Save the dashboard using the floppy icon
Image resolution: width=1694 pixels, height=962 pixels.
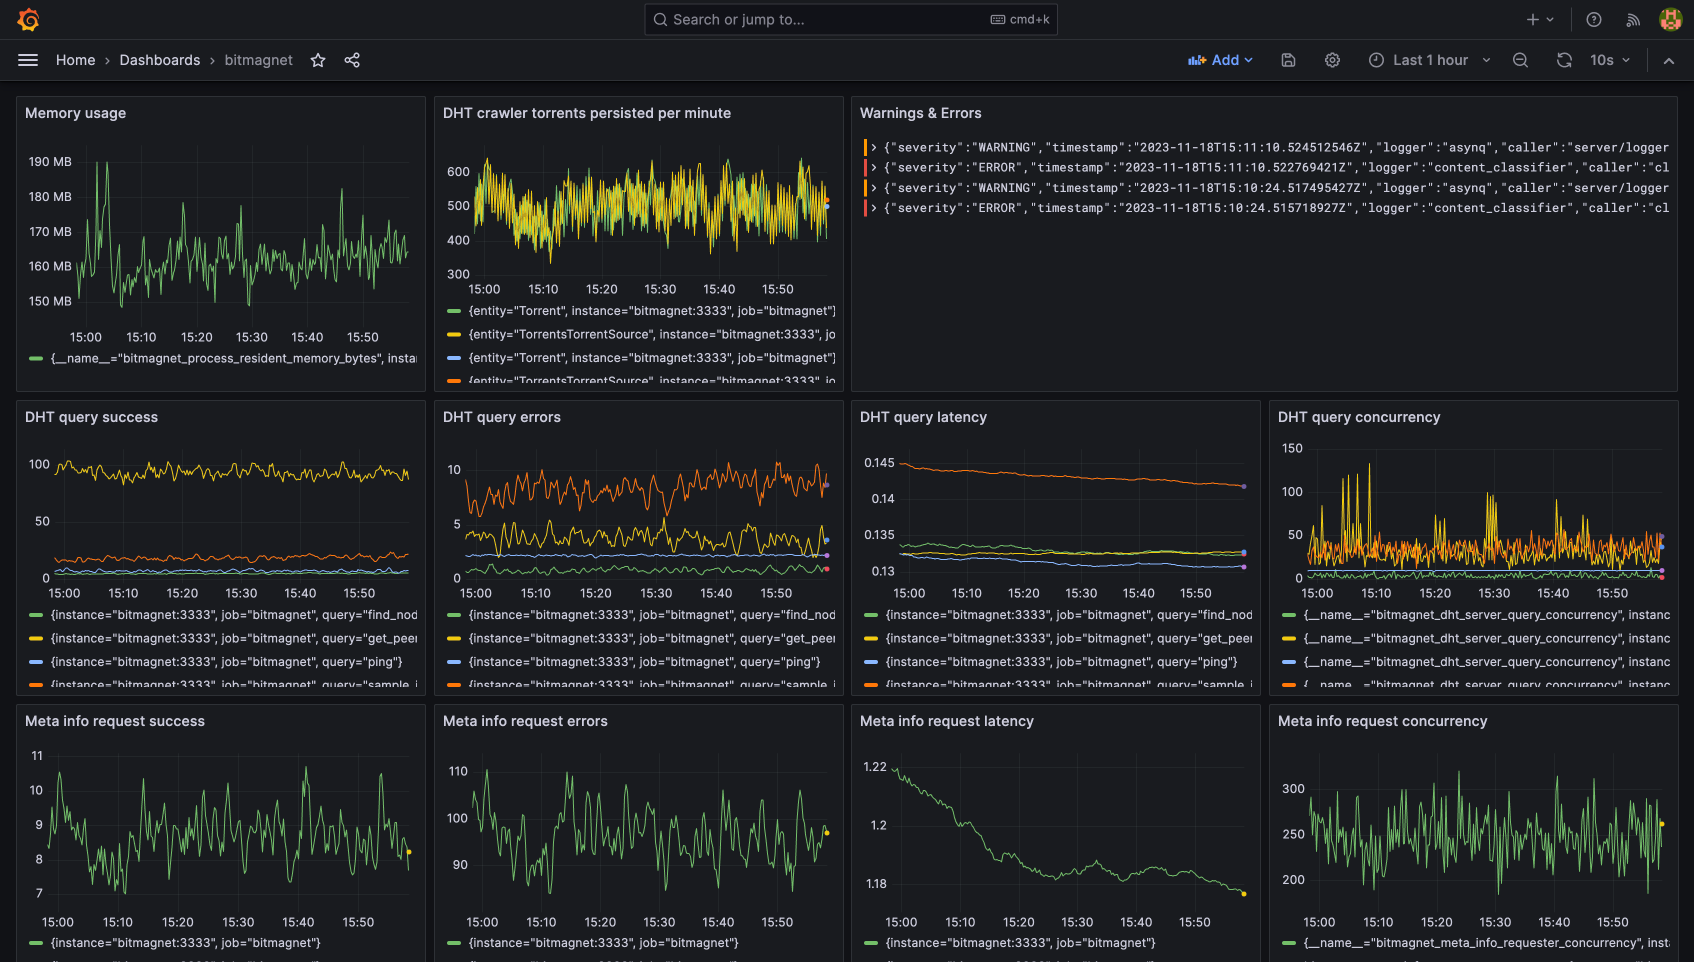1288,60
